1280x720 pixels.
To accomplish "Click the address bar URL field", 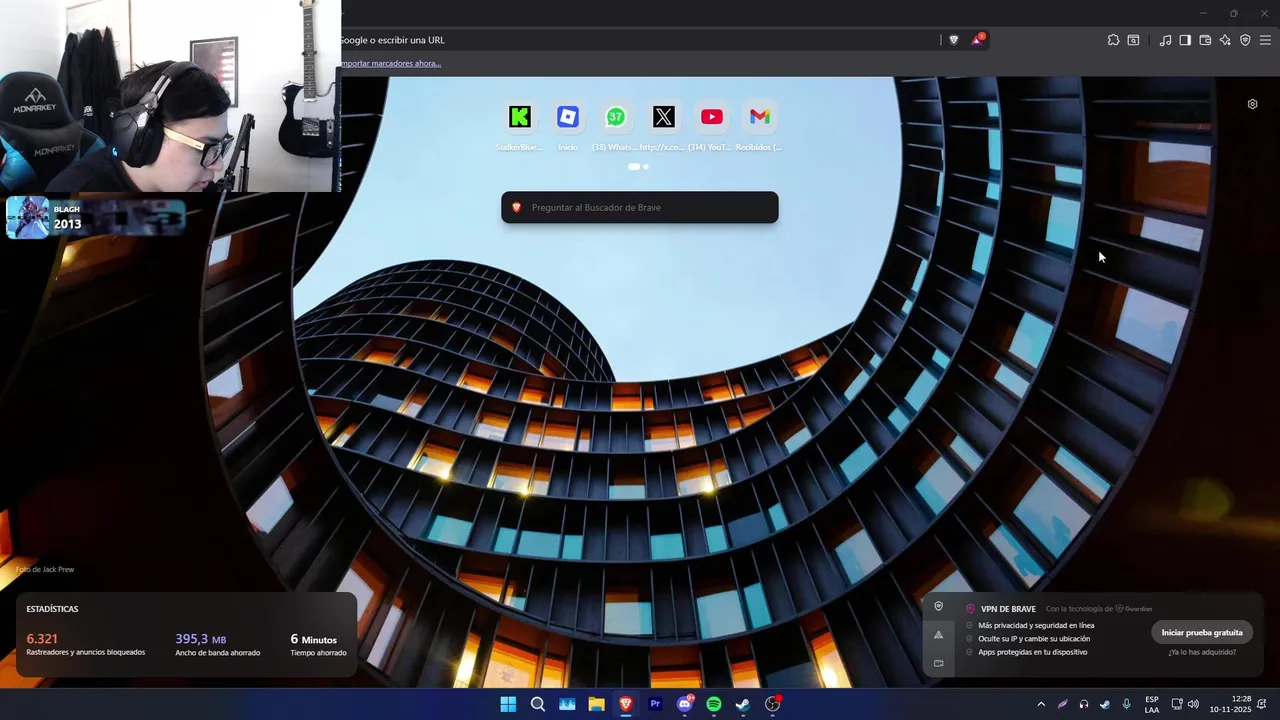I will tap(640, 40).
